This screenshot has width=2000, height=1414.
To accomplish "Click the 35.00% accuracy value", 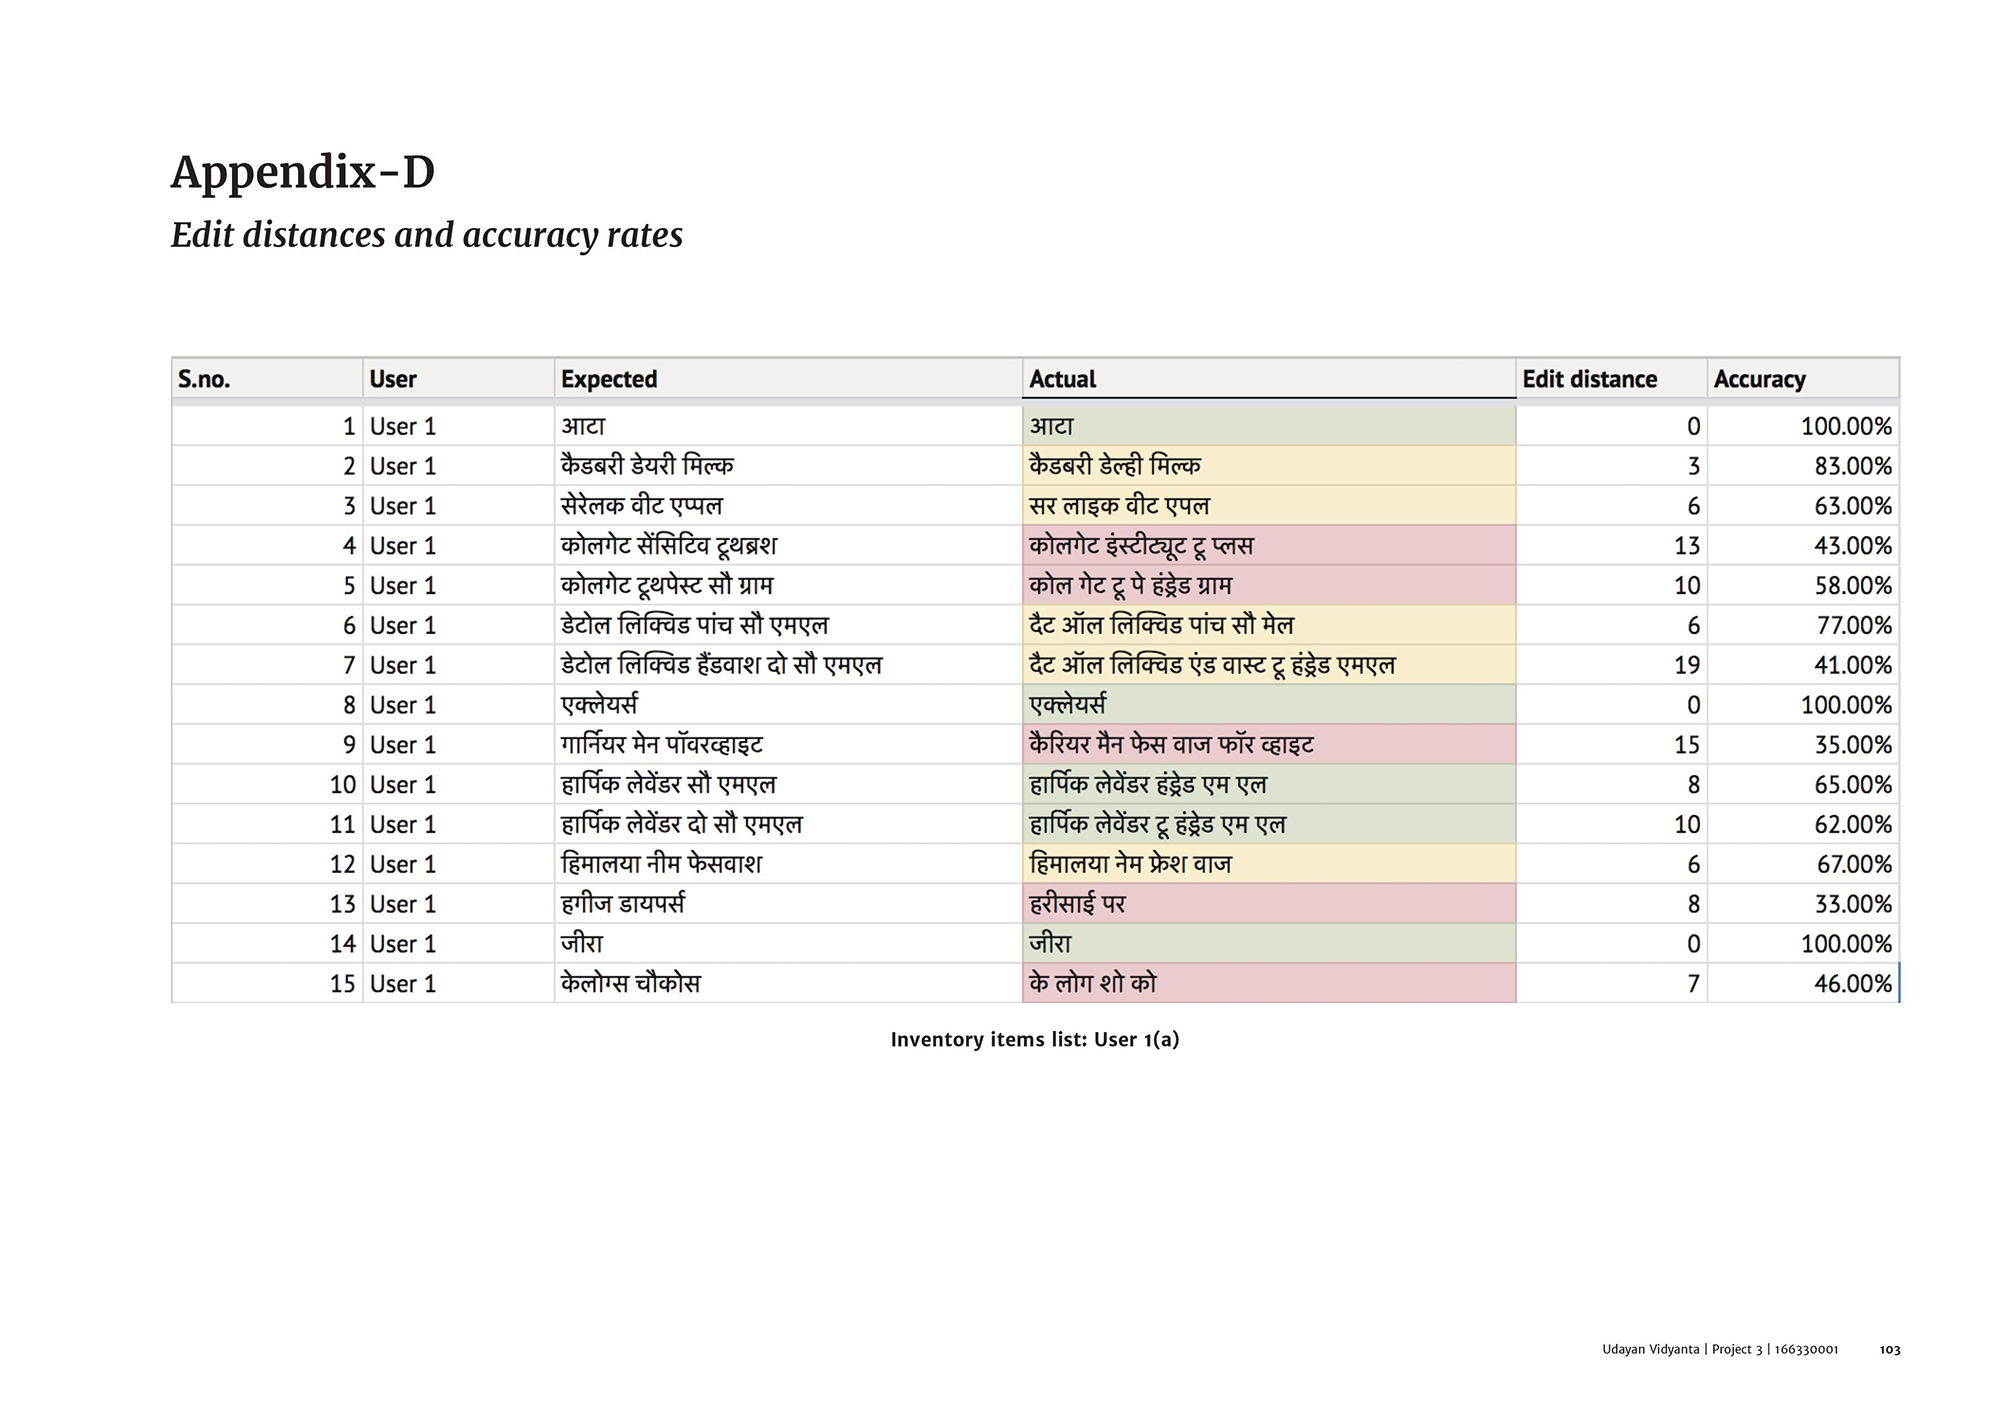I will tap(1853, 745).
